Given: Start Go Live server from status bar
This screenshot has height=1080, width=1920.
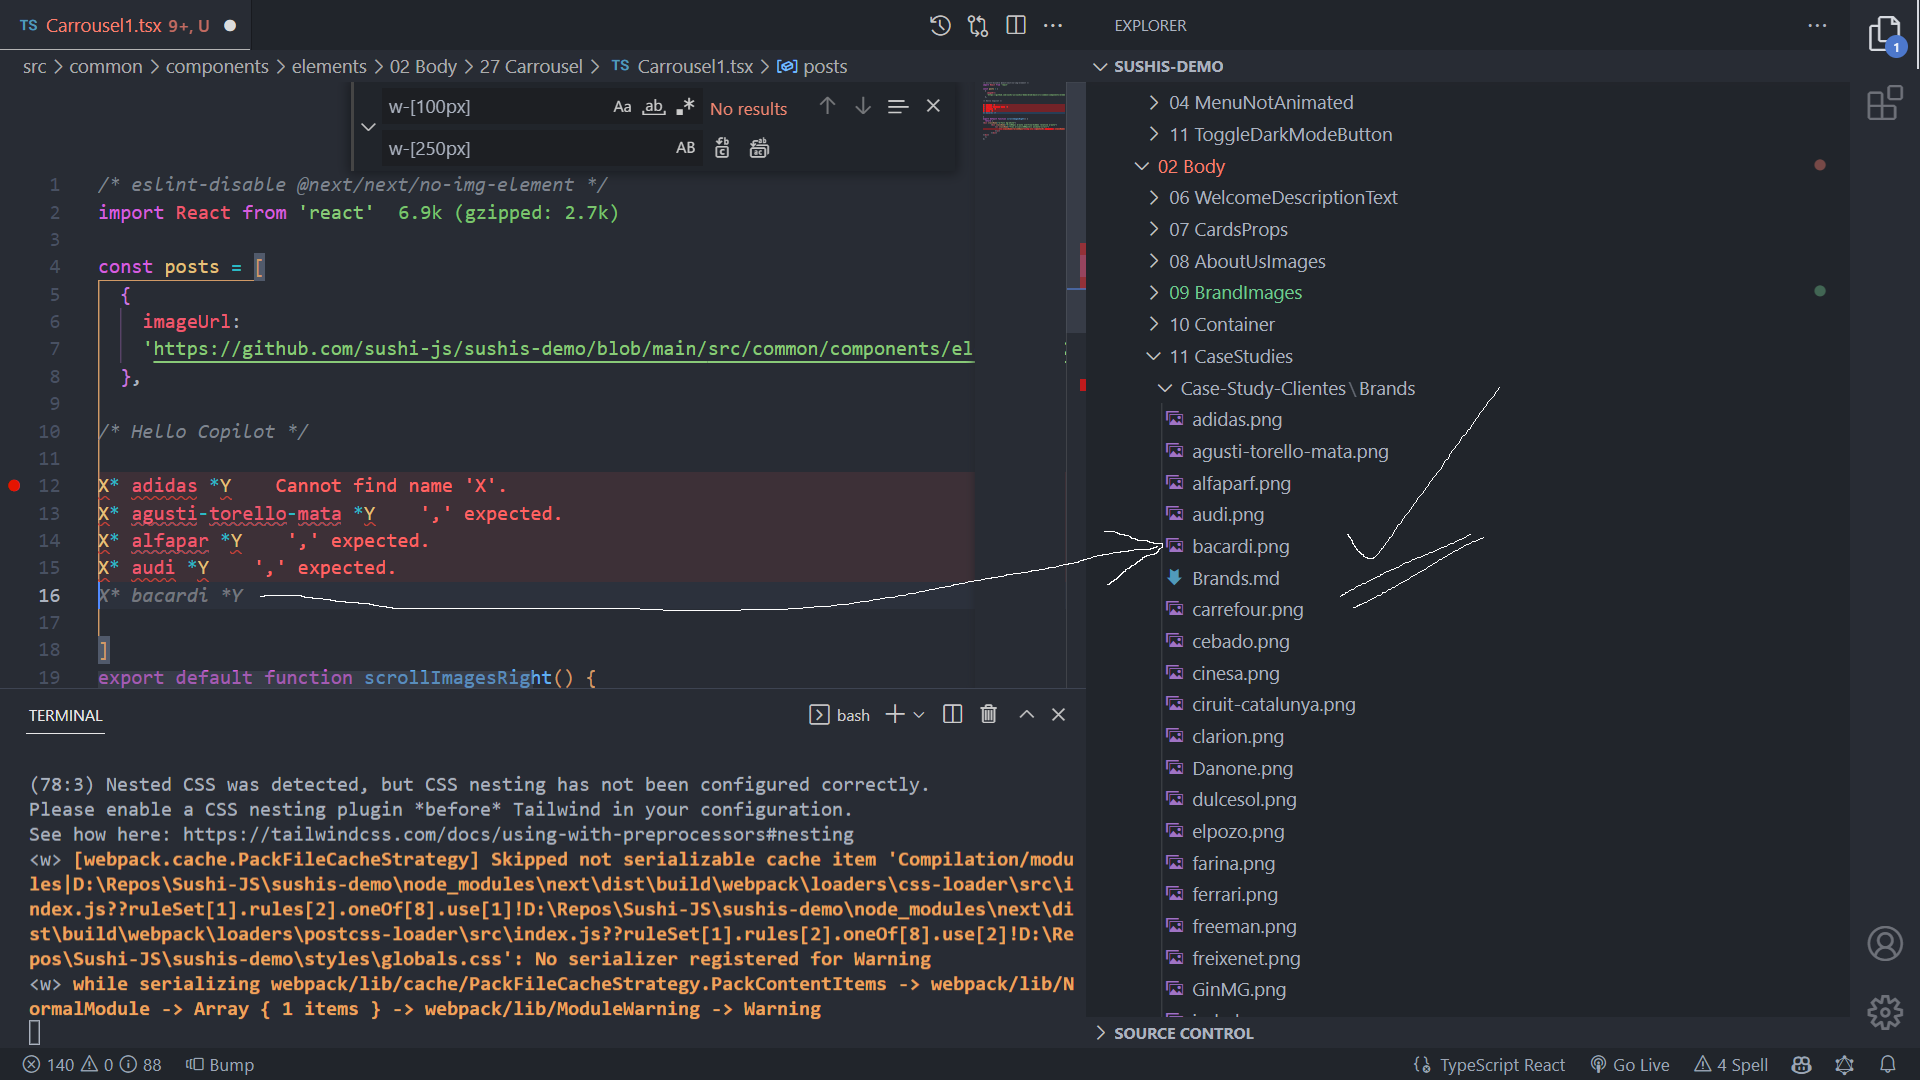Looking at the screenshot, I should 1630,1065.
